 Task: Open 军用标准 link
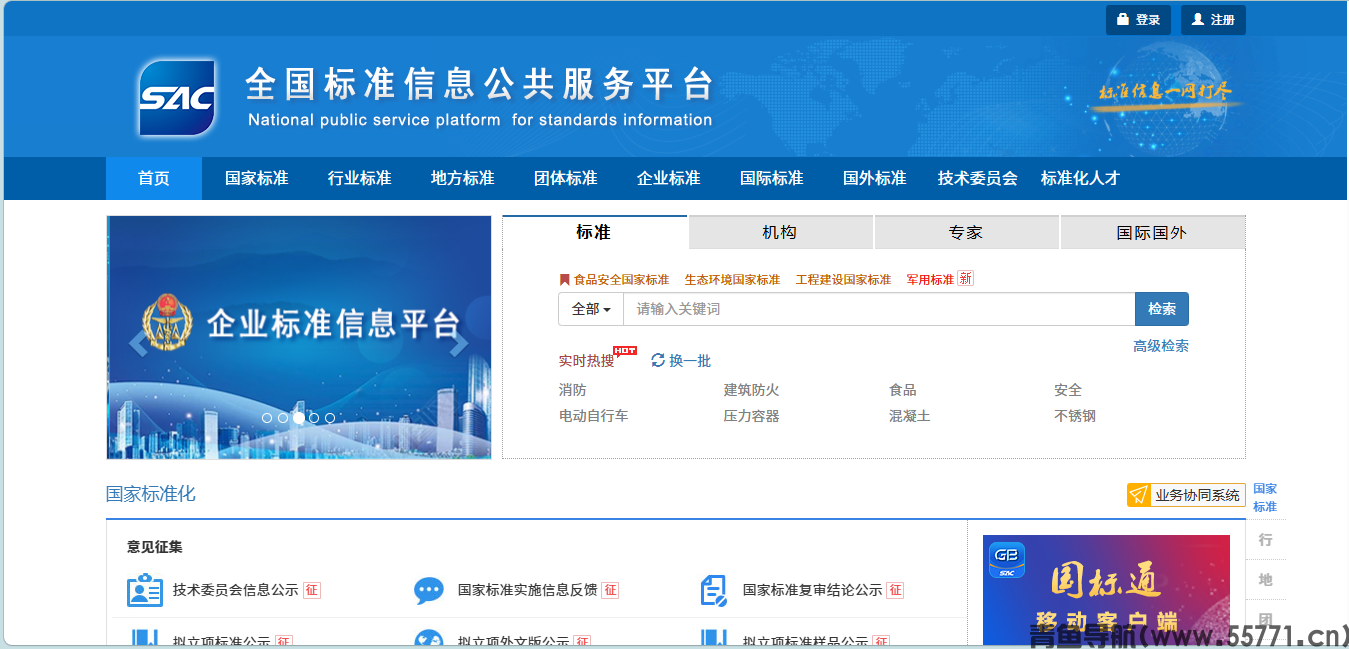(930, 280)
